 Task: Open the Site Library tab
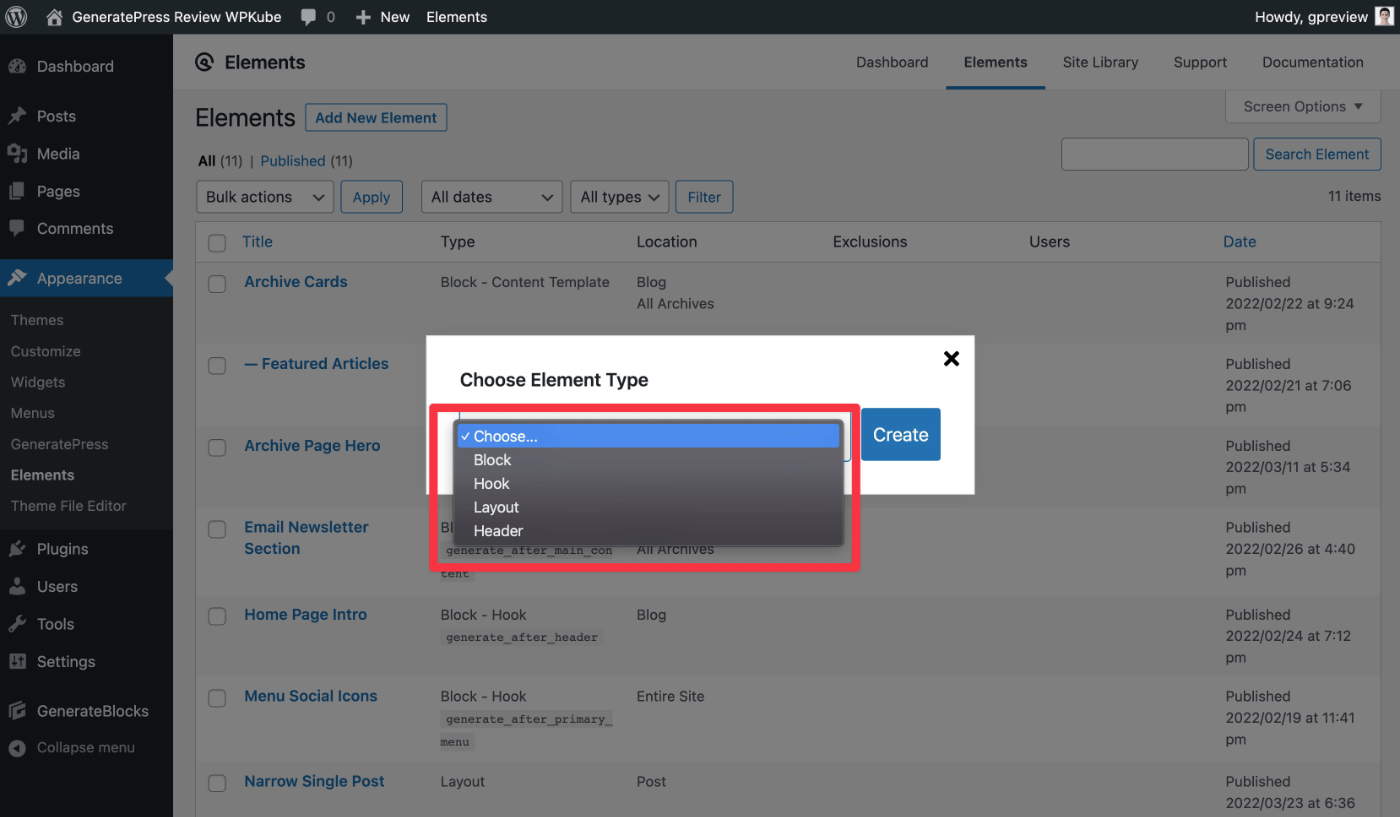[1100, 62]
